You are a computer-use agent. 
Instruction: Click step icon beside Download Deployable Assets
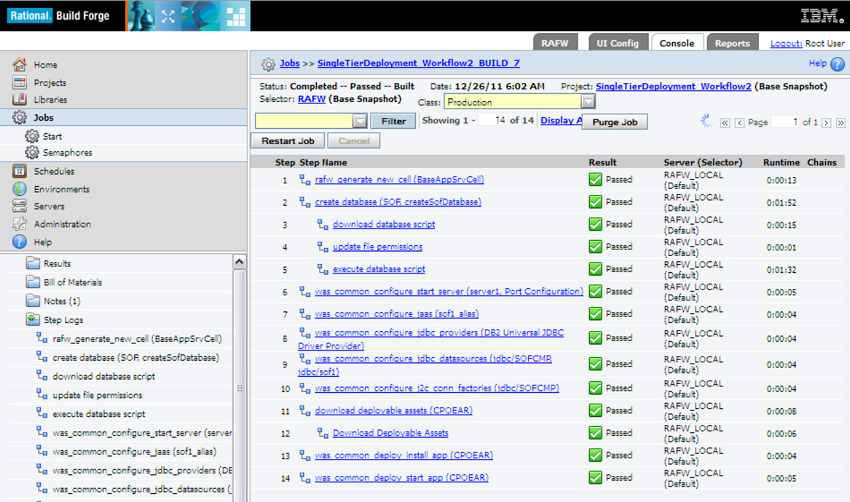(323, 433)
